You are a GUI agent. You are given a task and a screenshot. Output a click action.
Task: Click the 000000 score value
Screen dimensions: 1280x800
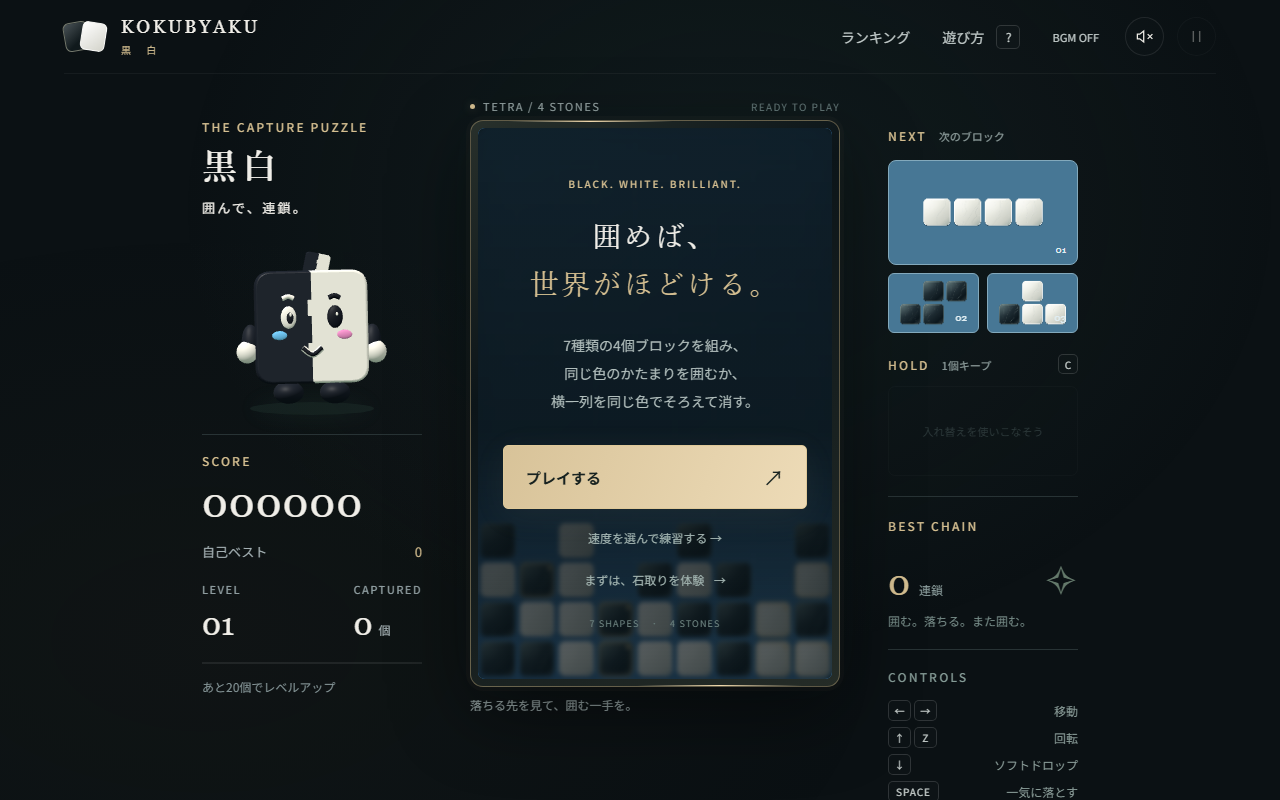282,506
